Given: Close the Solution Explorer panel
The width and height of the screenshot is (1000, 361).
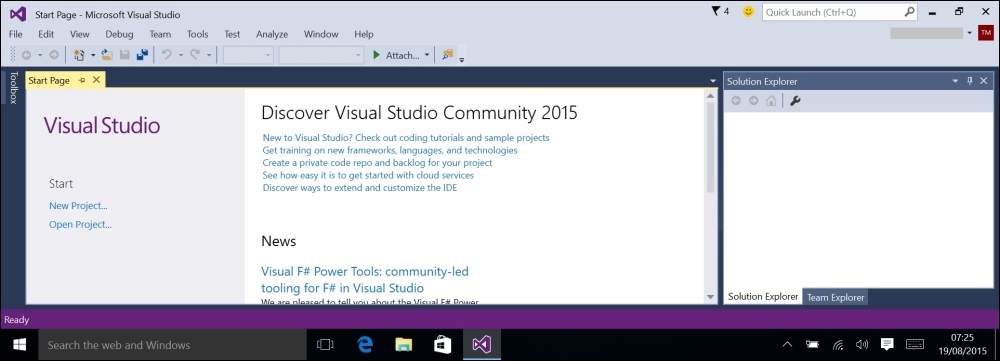Looking at the screenshot, I should point(984,81).
